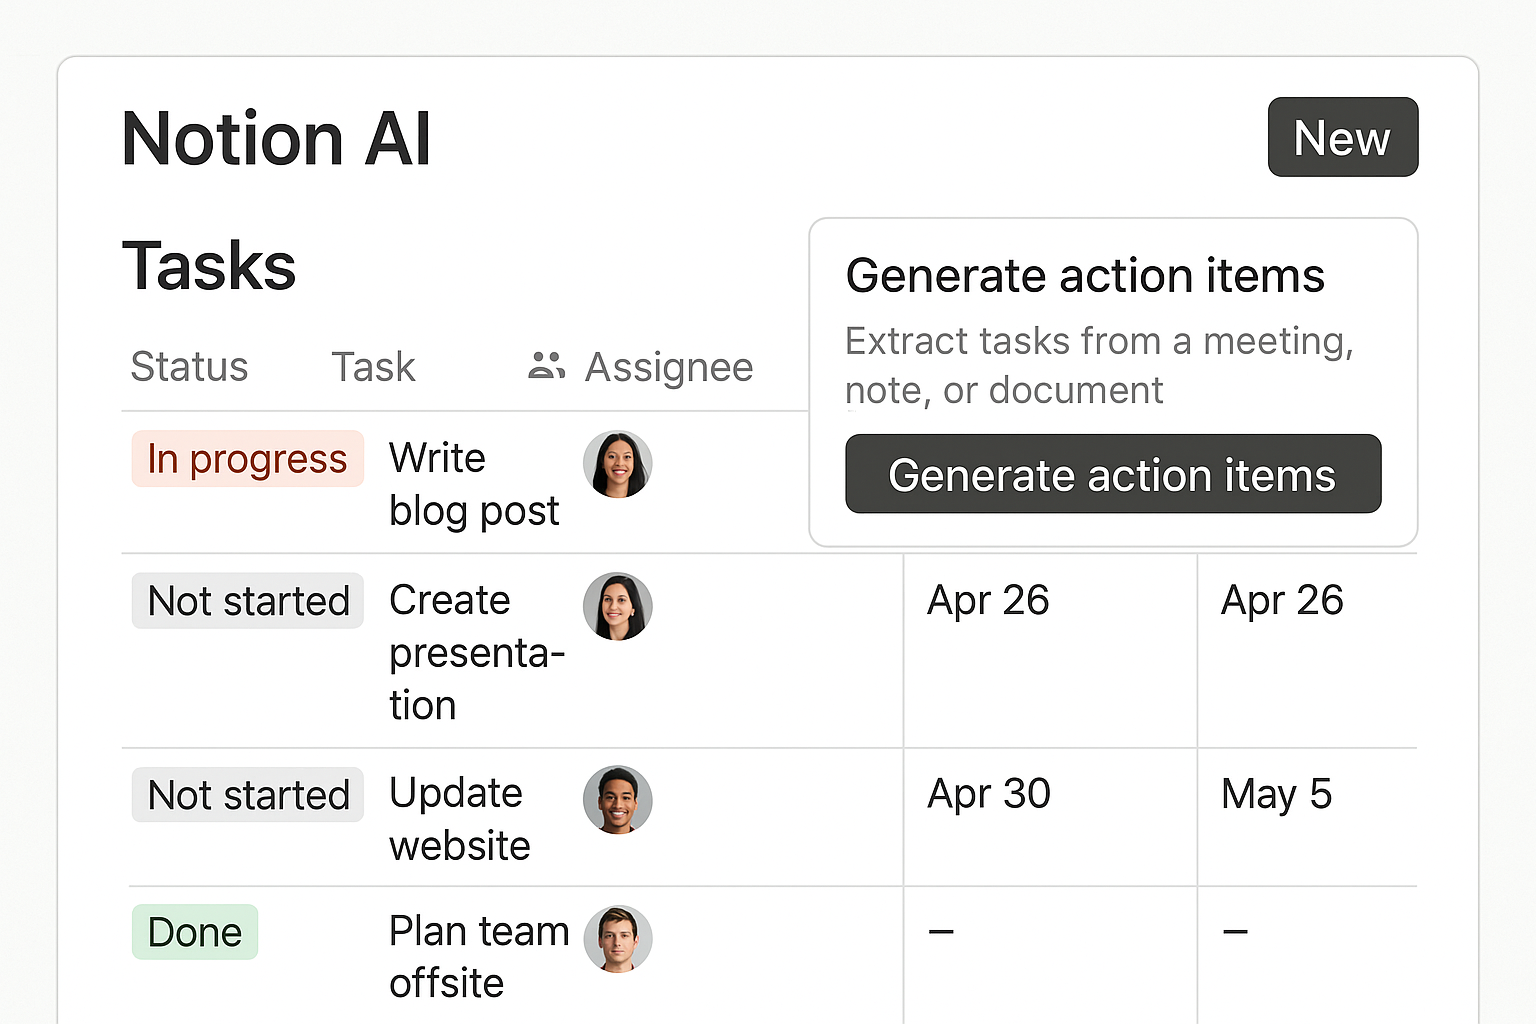Click the people icon beside Assignee header
The height and width of the screenshot is (1024, 1536).
(545, 366)
